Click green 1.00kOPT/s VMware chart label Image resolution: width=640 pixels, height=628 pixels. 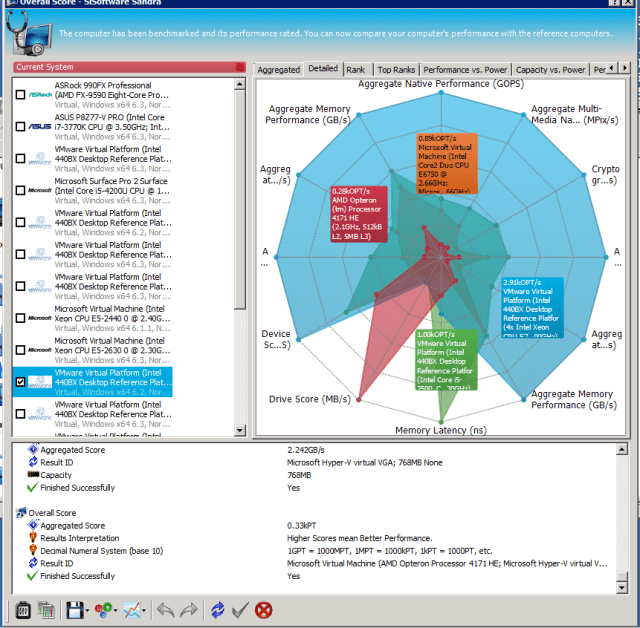point(446,360)
